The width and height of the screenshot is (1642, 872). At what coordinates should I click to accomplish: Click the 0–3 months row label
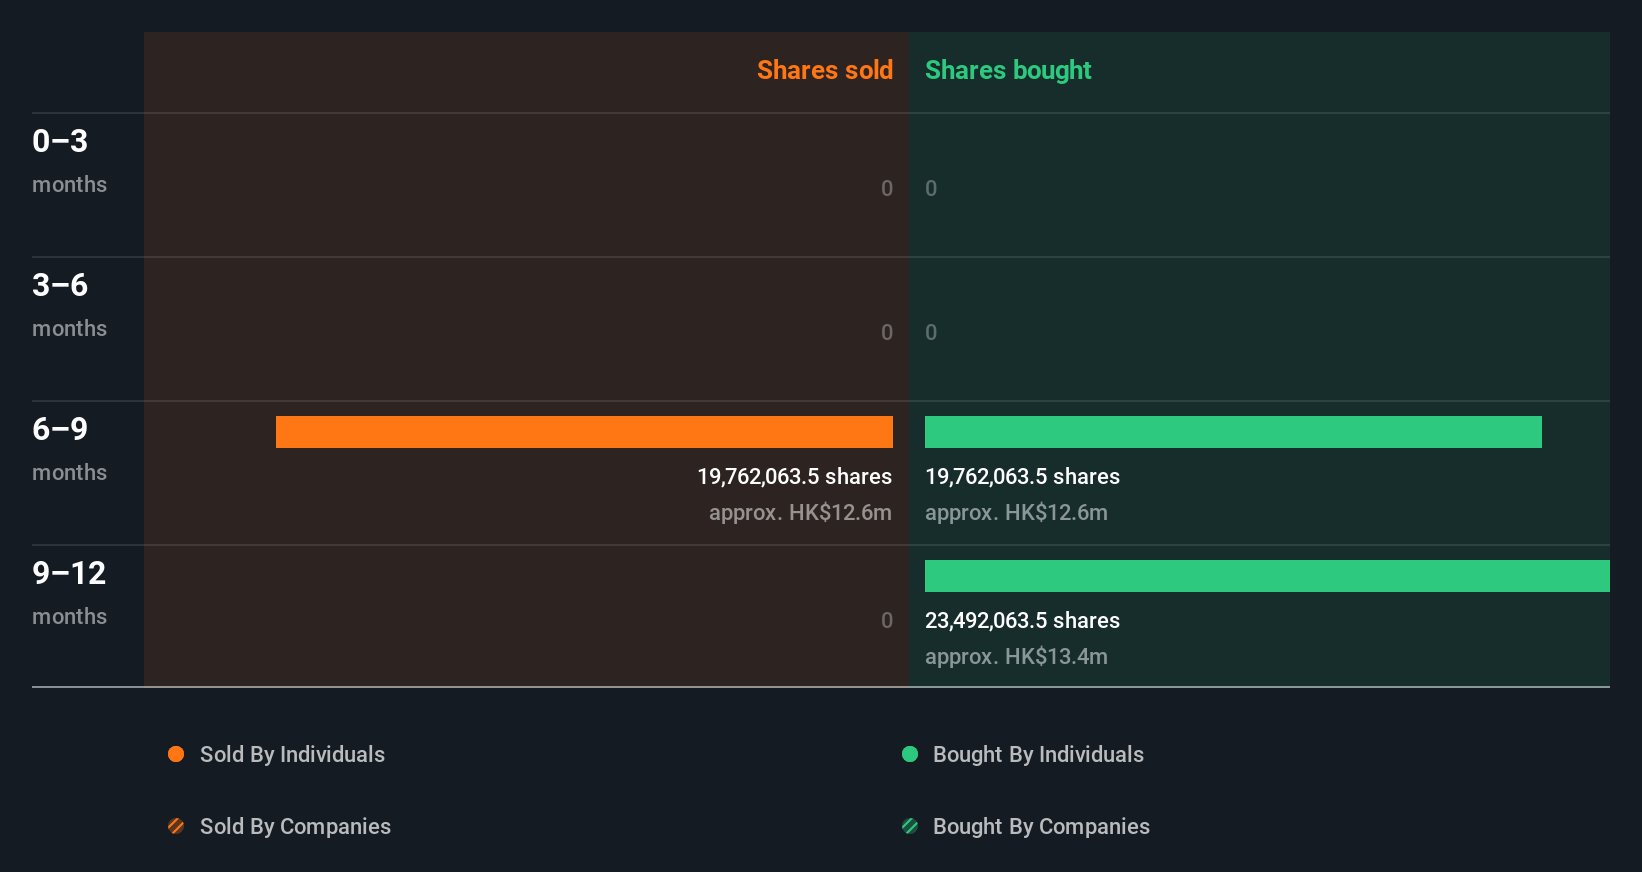tap(69, 160)
